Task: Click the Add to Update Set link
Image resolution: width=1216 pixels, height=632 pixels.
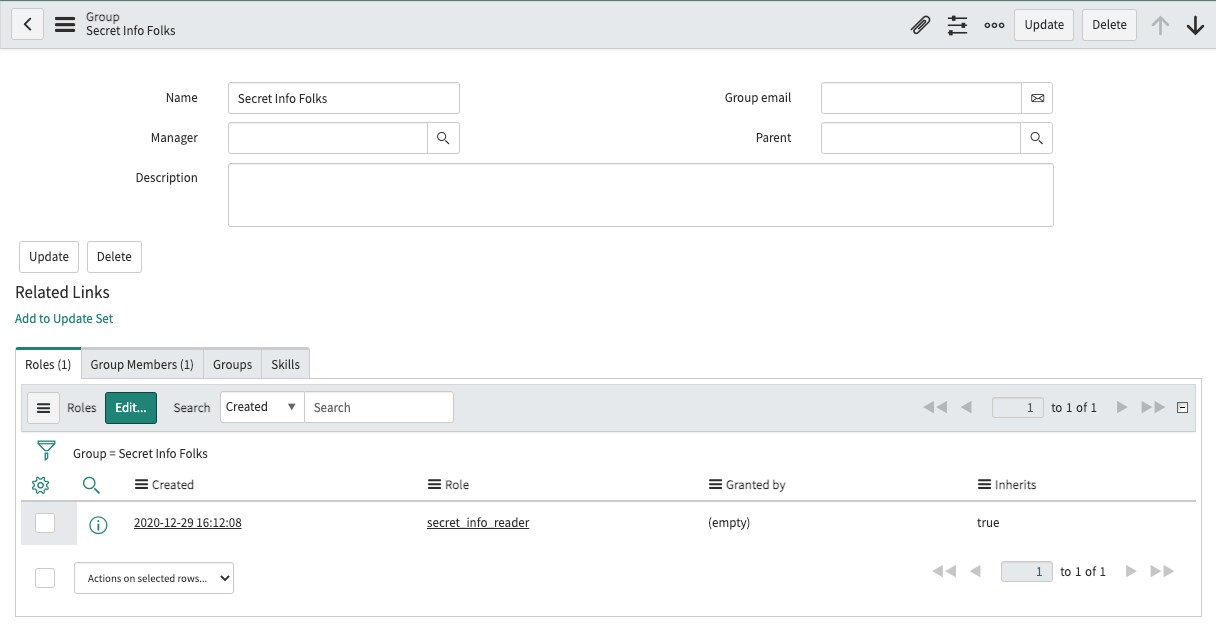Action: click(x=63, y=318)
